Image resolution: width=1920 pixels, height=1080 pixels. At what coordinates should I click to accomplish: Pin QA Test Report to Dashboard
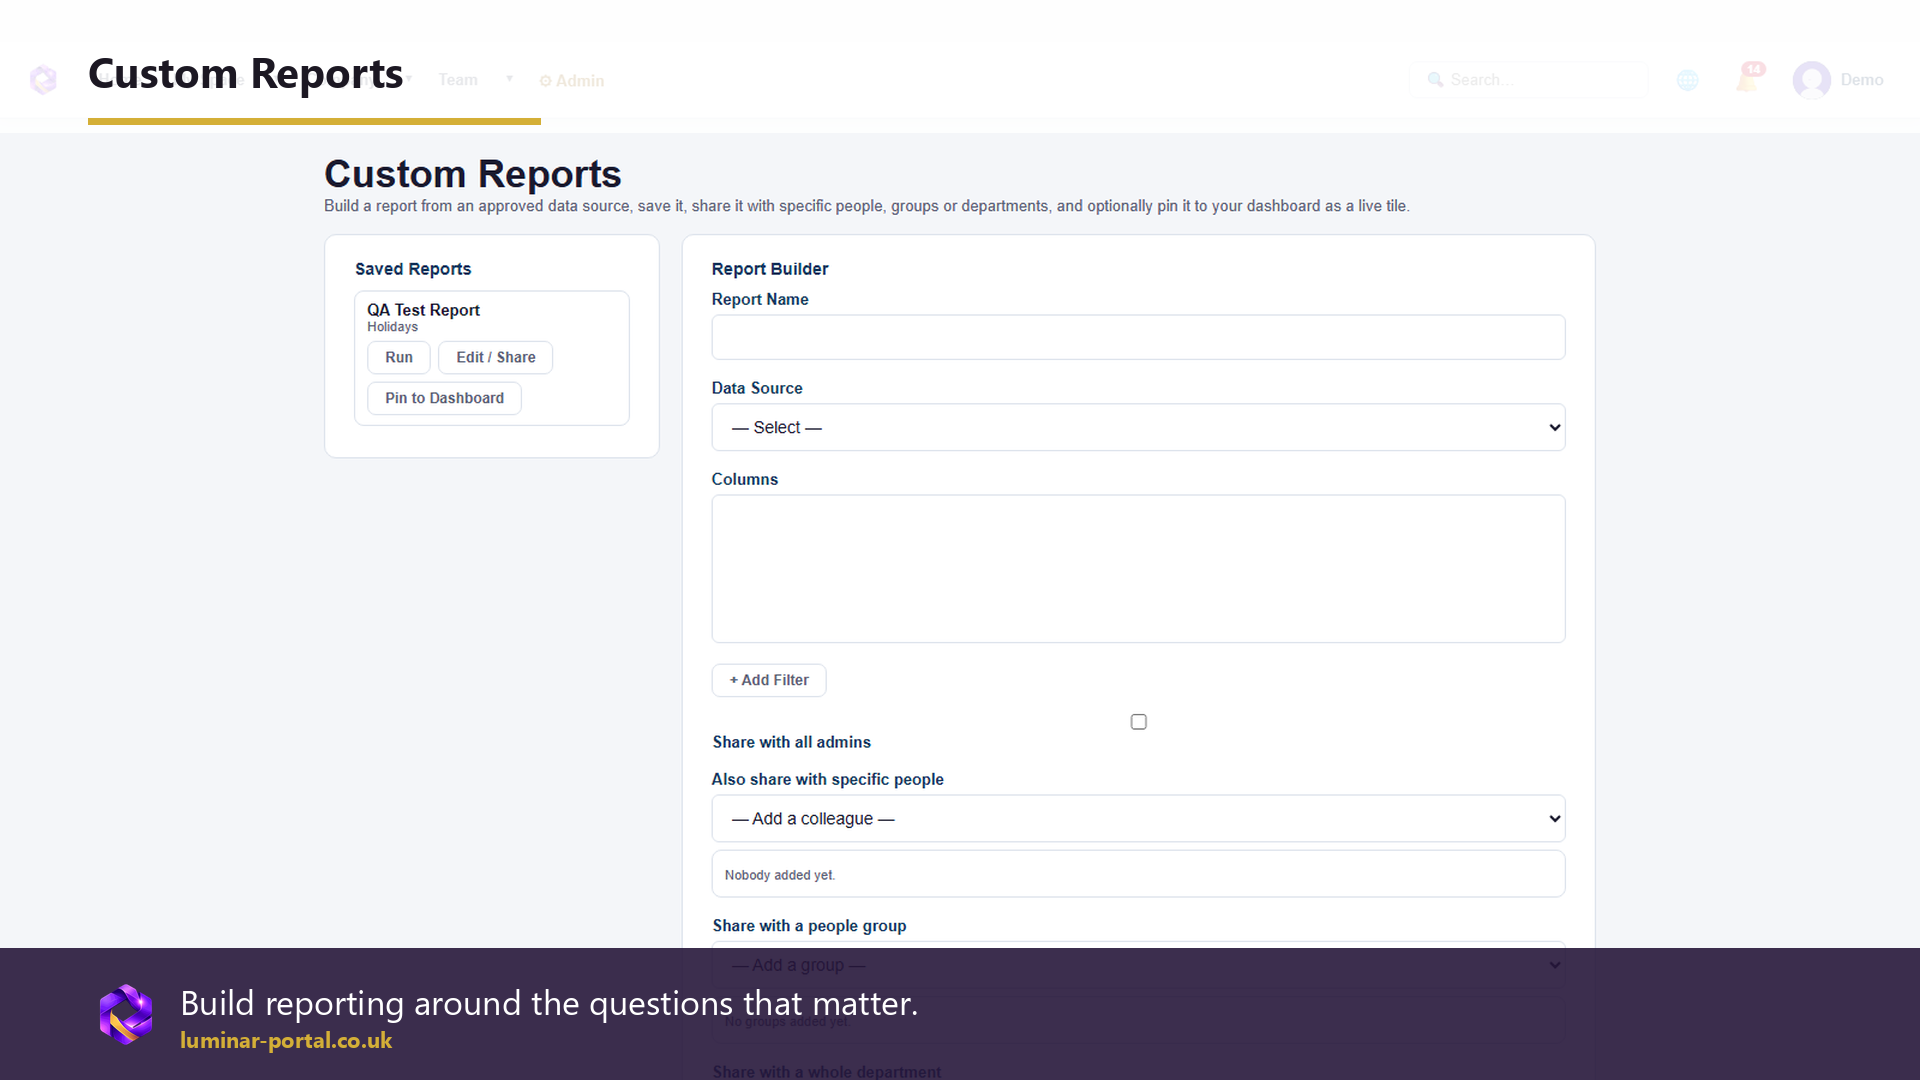(445, 398)
